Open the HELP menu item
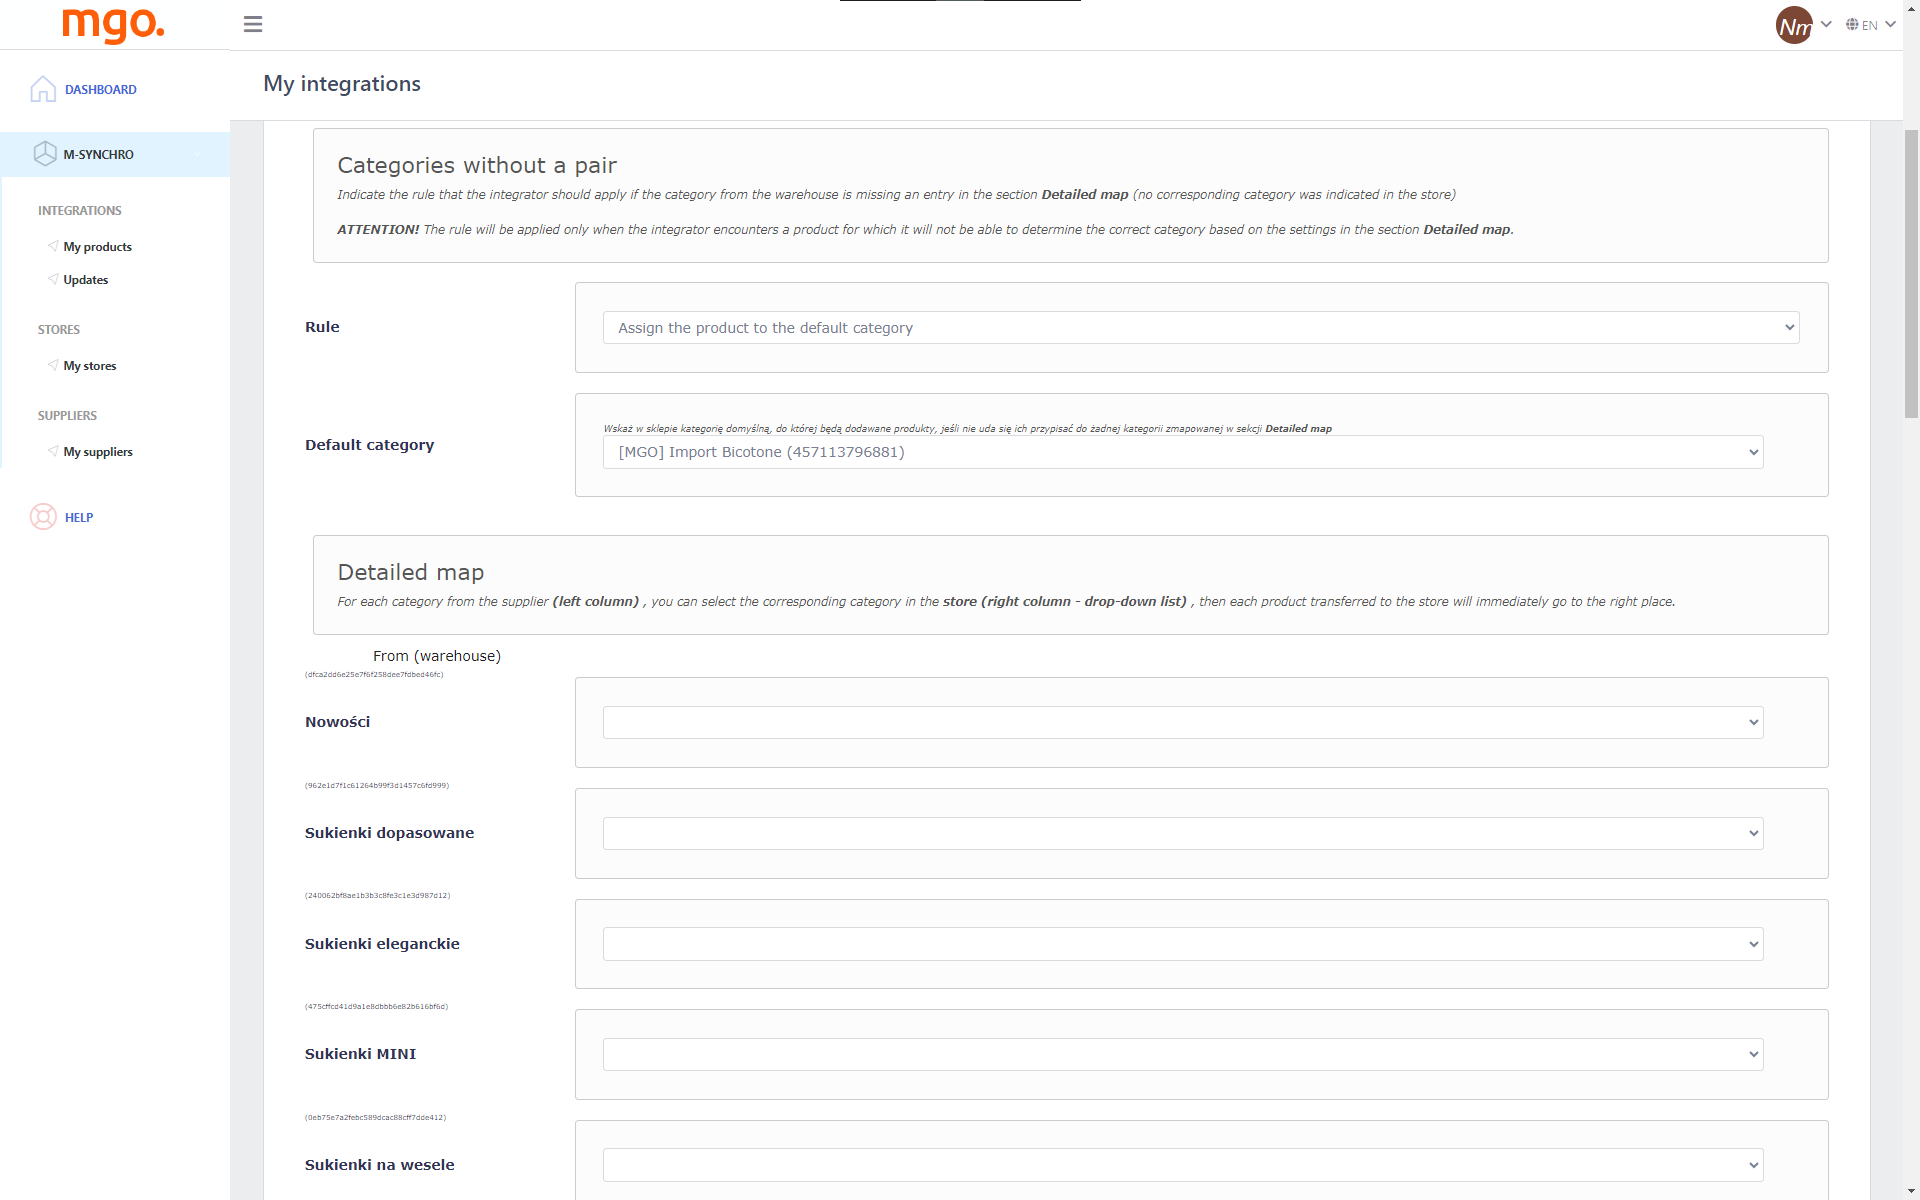 tap(79, 518)
